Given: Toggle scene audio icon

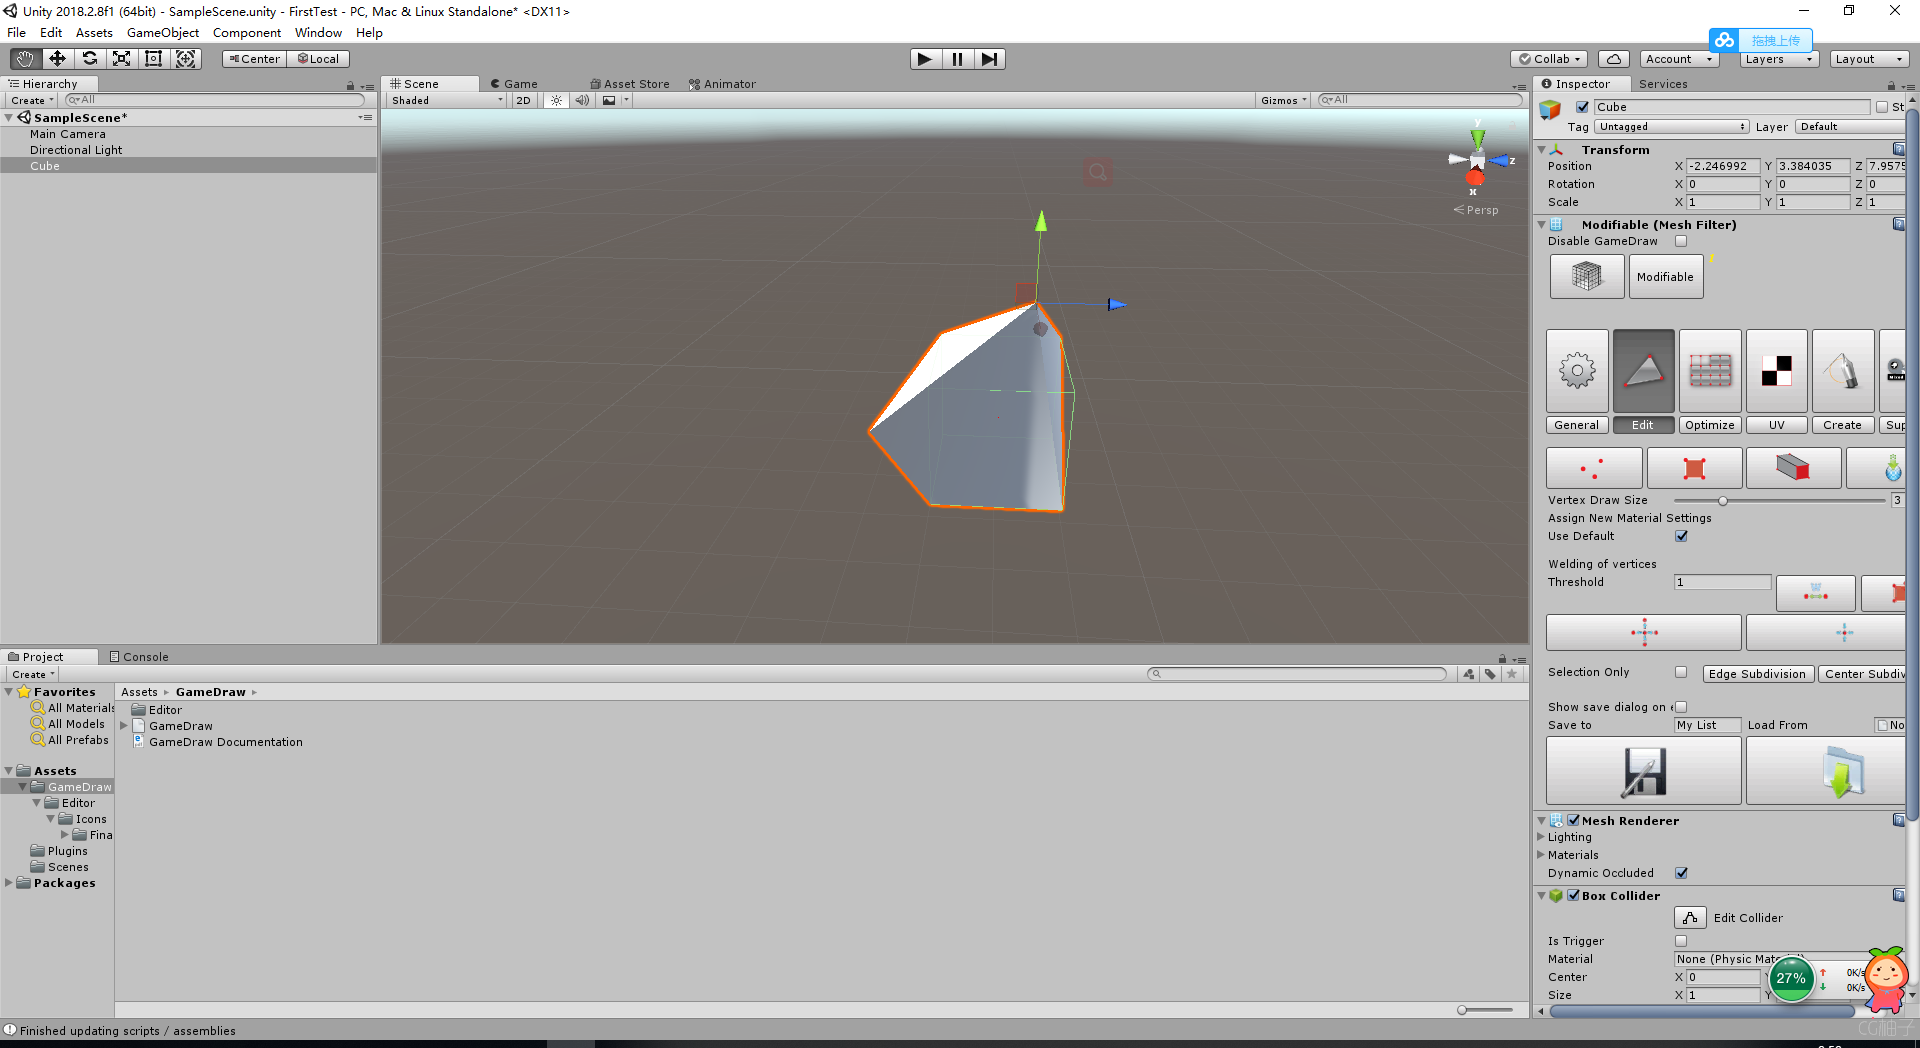Looking at the screenshot, I should click(582, 100).
